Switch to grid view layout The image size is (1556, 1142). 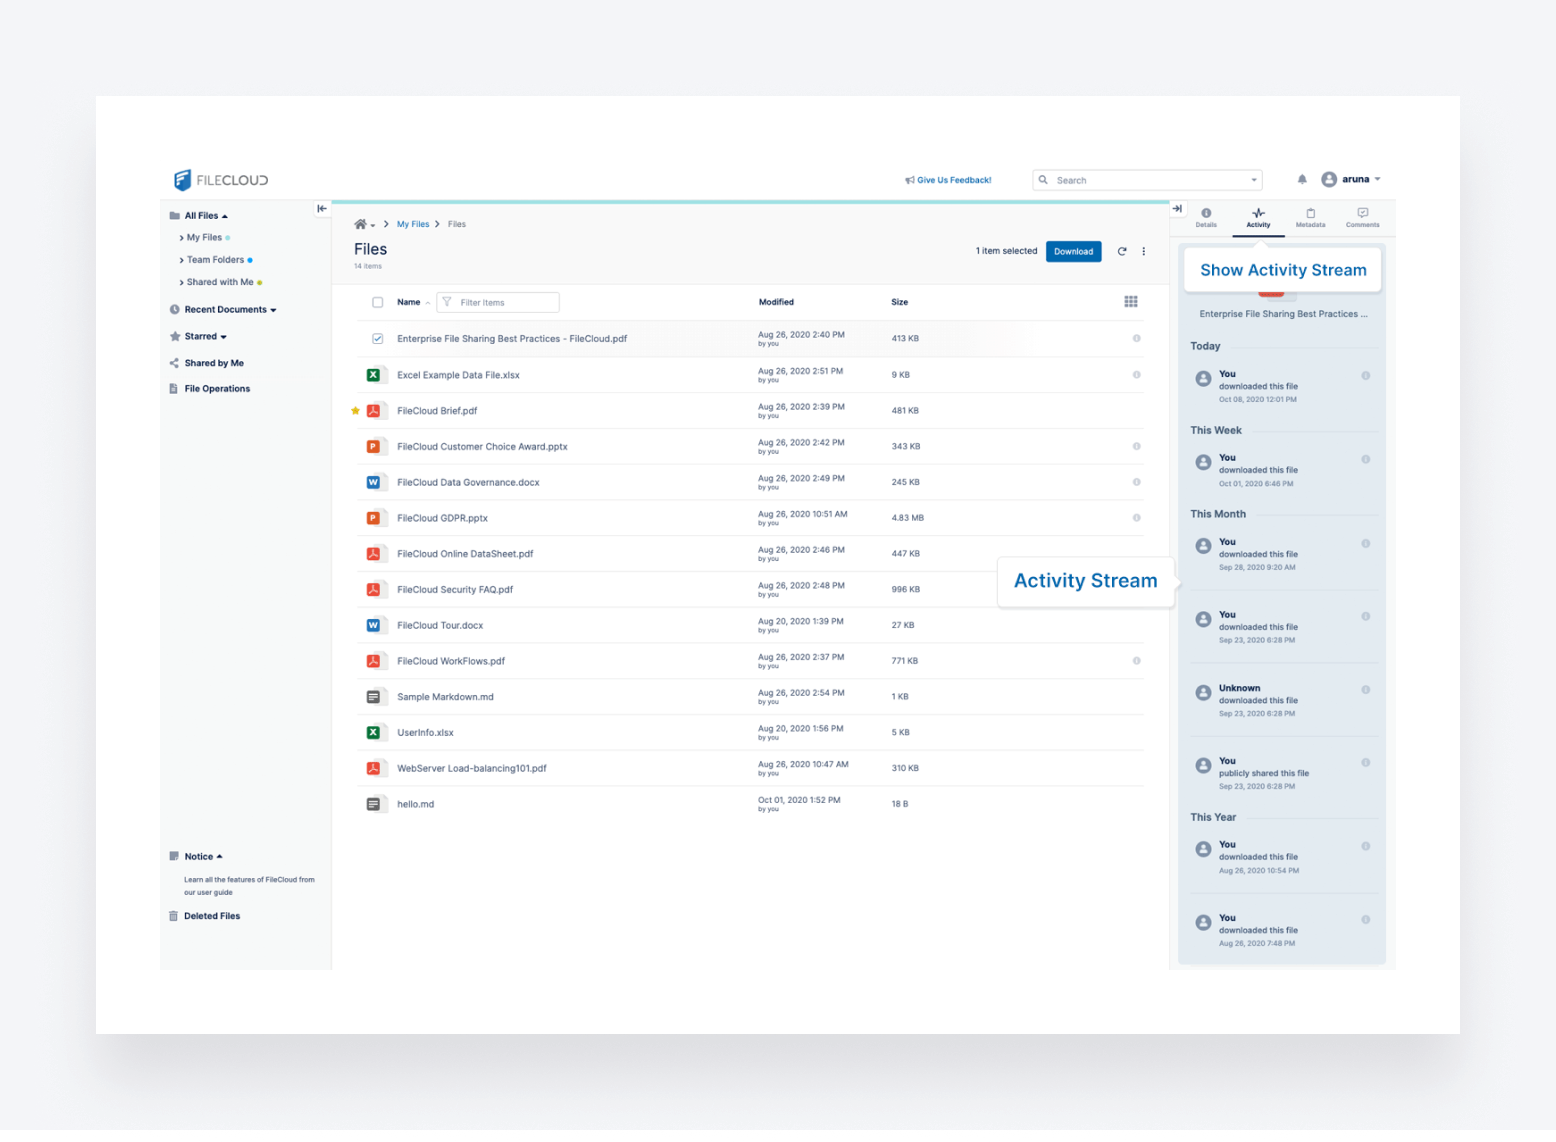point(1131,301)
